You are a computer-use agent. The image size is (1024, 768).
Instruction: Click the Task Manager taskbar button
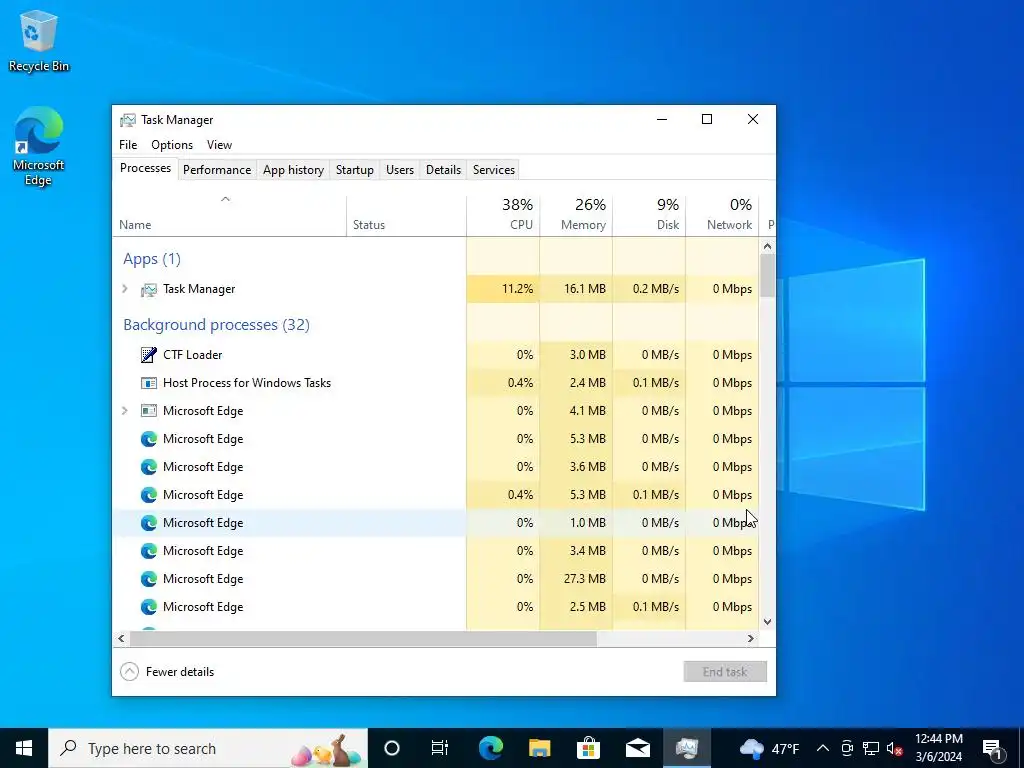[x=687, y=748]
